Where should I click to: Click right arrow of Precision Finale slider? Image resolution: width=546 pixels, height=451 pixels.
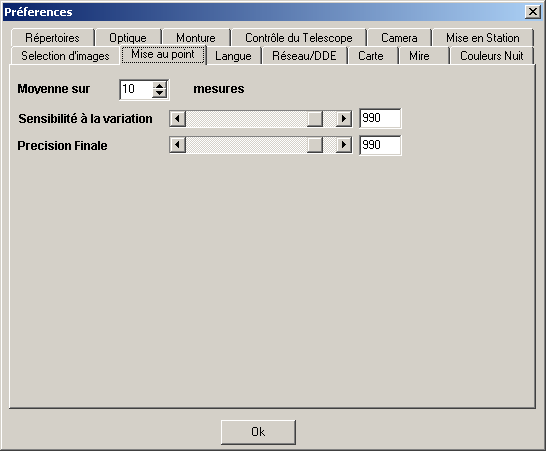[344, 145]
